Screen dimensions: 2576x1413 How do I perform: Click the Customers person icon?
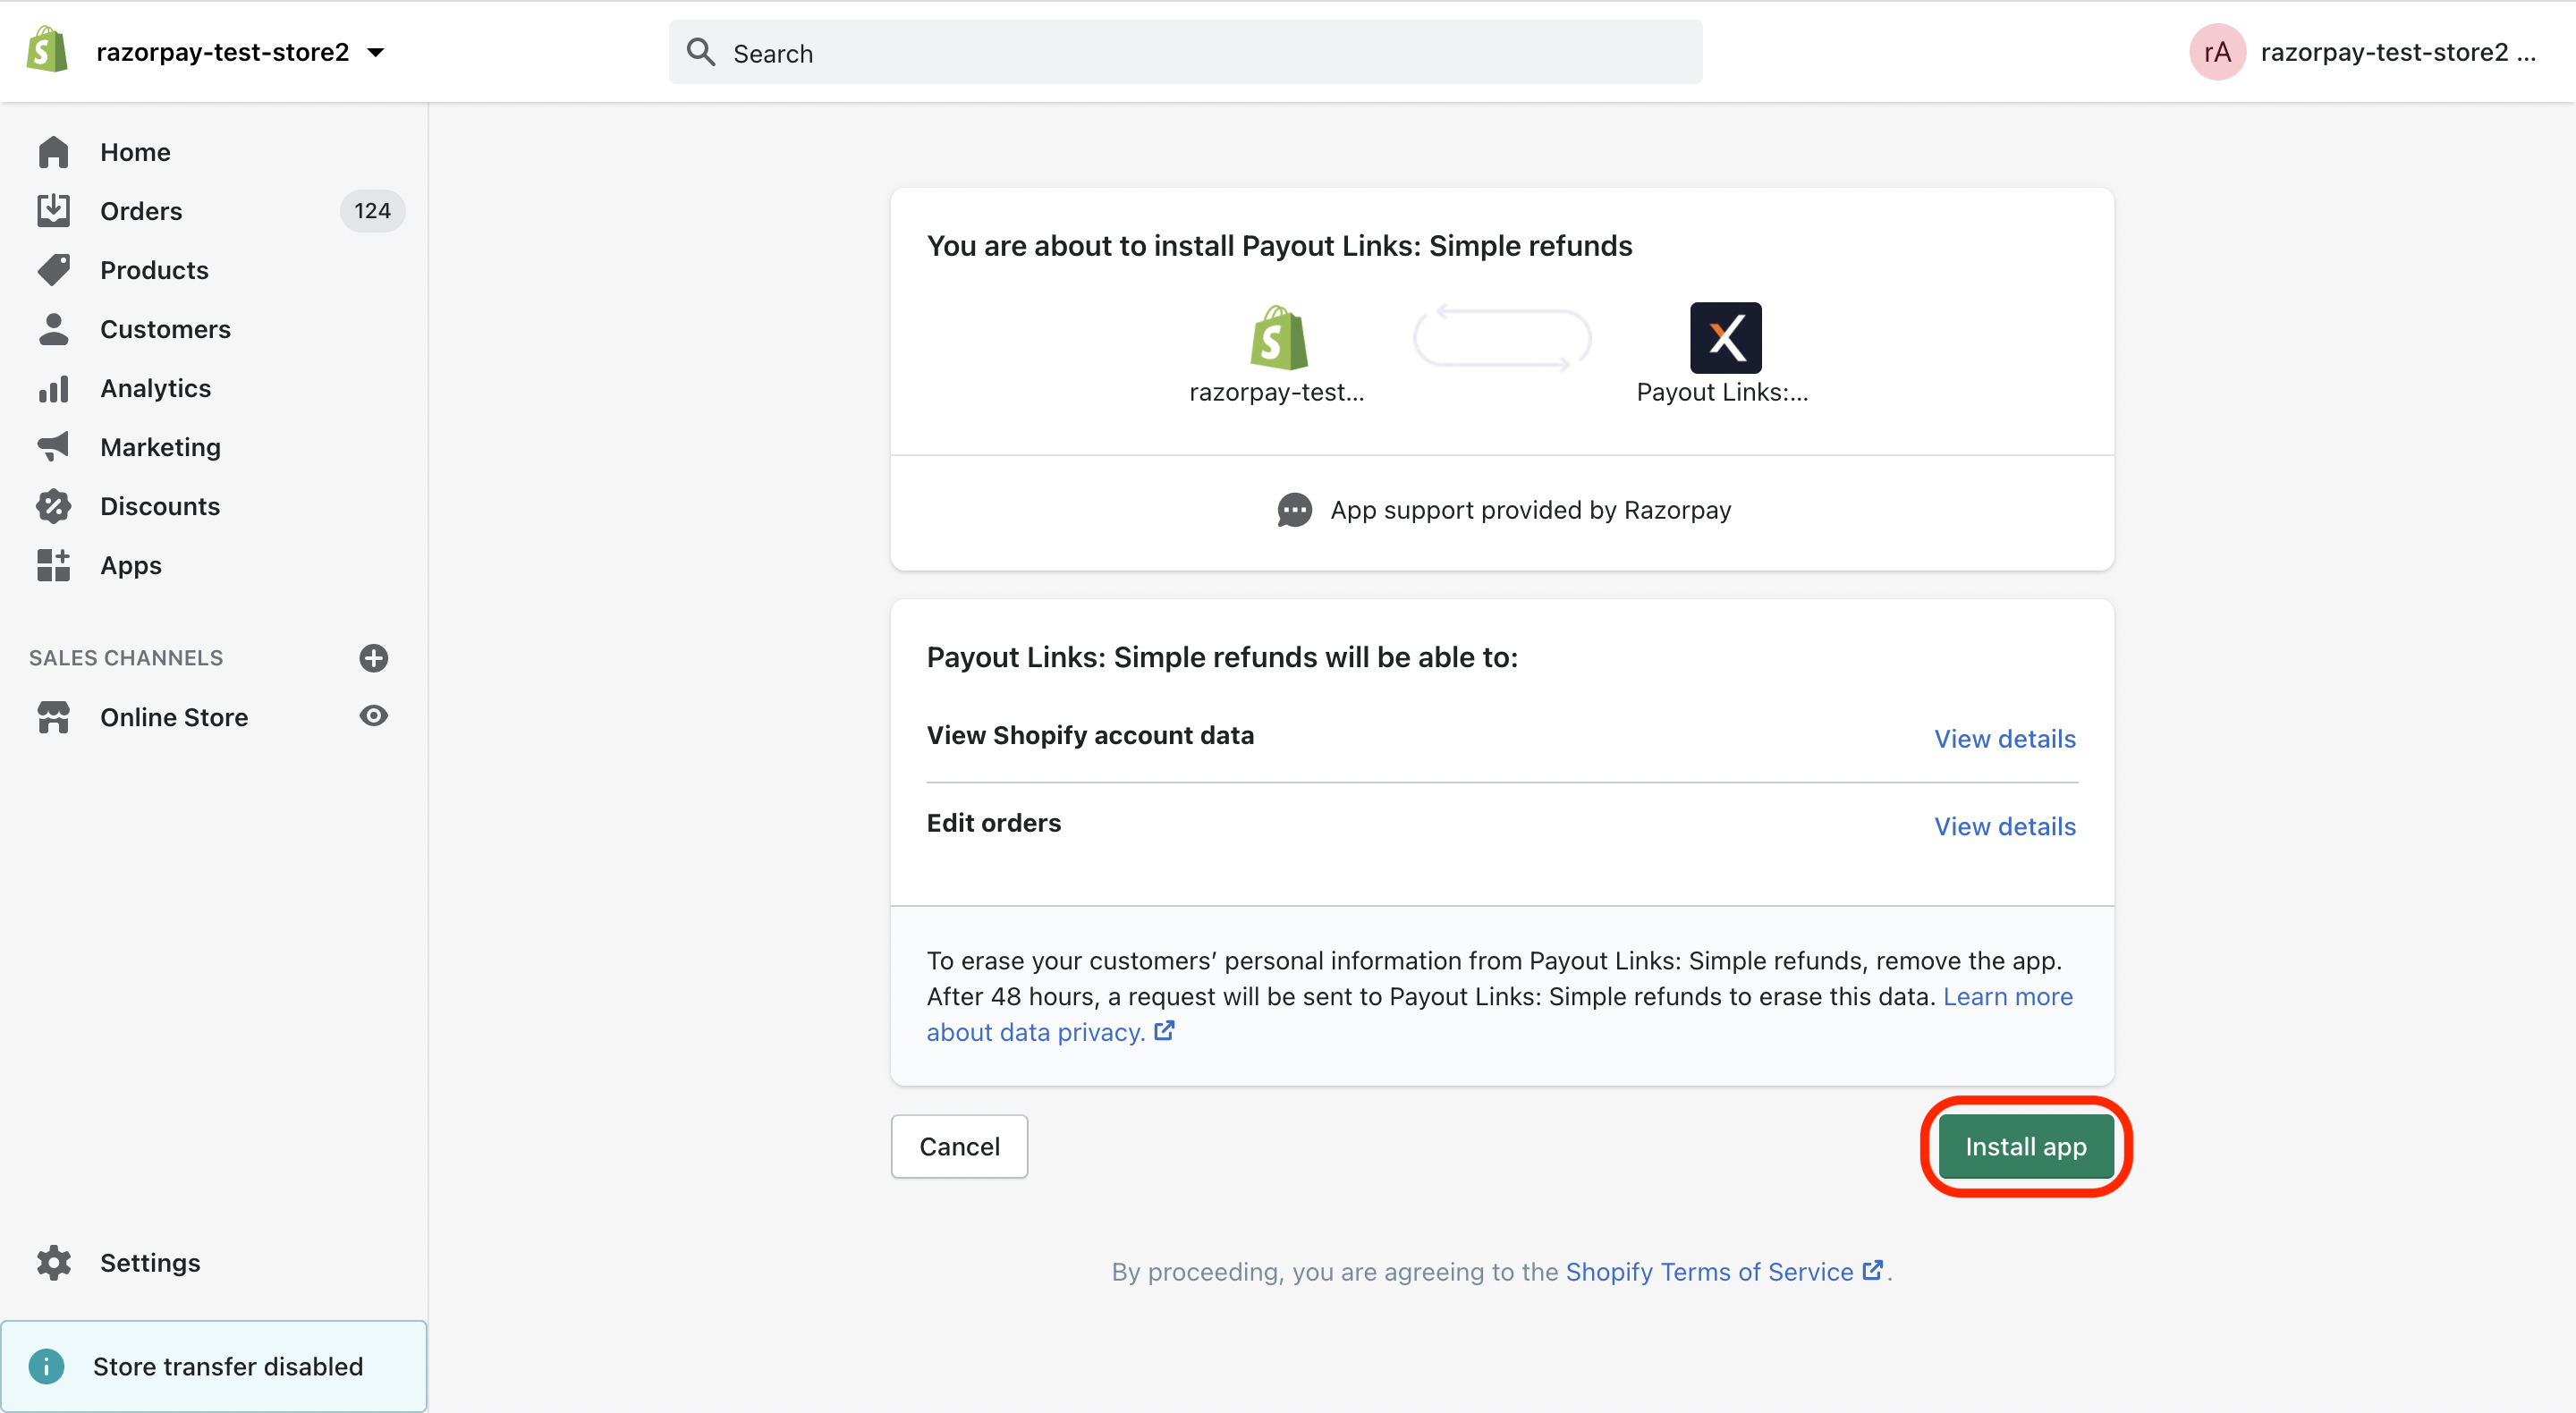click(x=53, y=328)
